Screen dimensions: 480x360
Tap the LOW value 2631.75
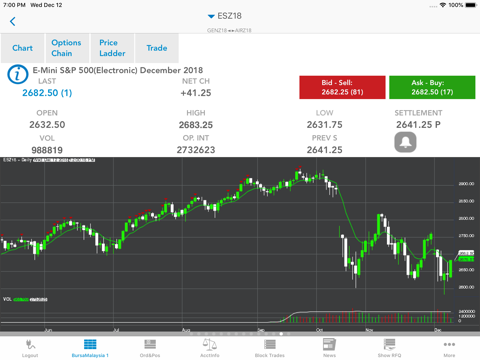[324, 125]
